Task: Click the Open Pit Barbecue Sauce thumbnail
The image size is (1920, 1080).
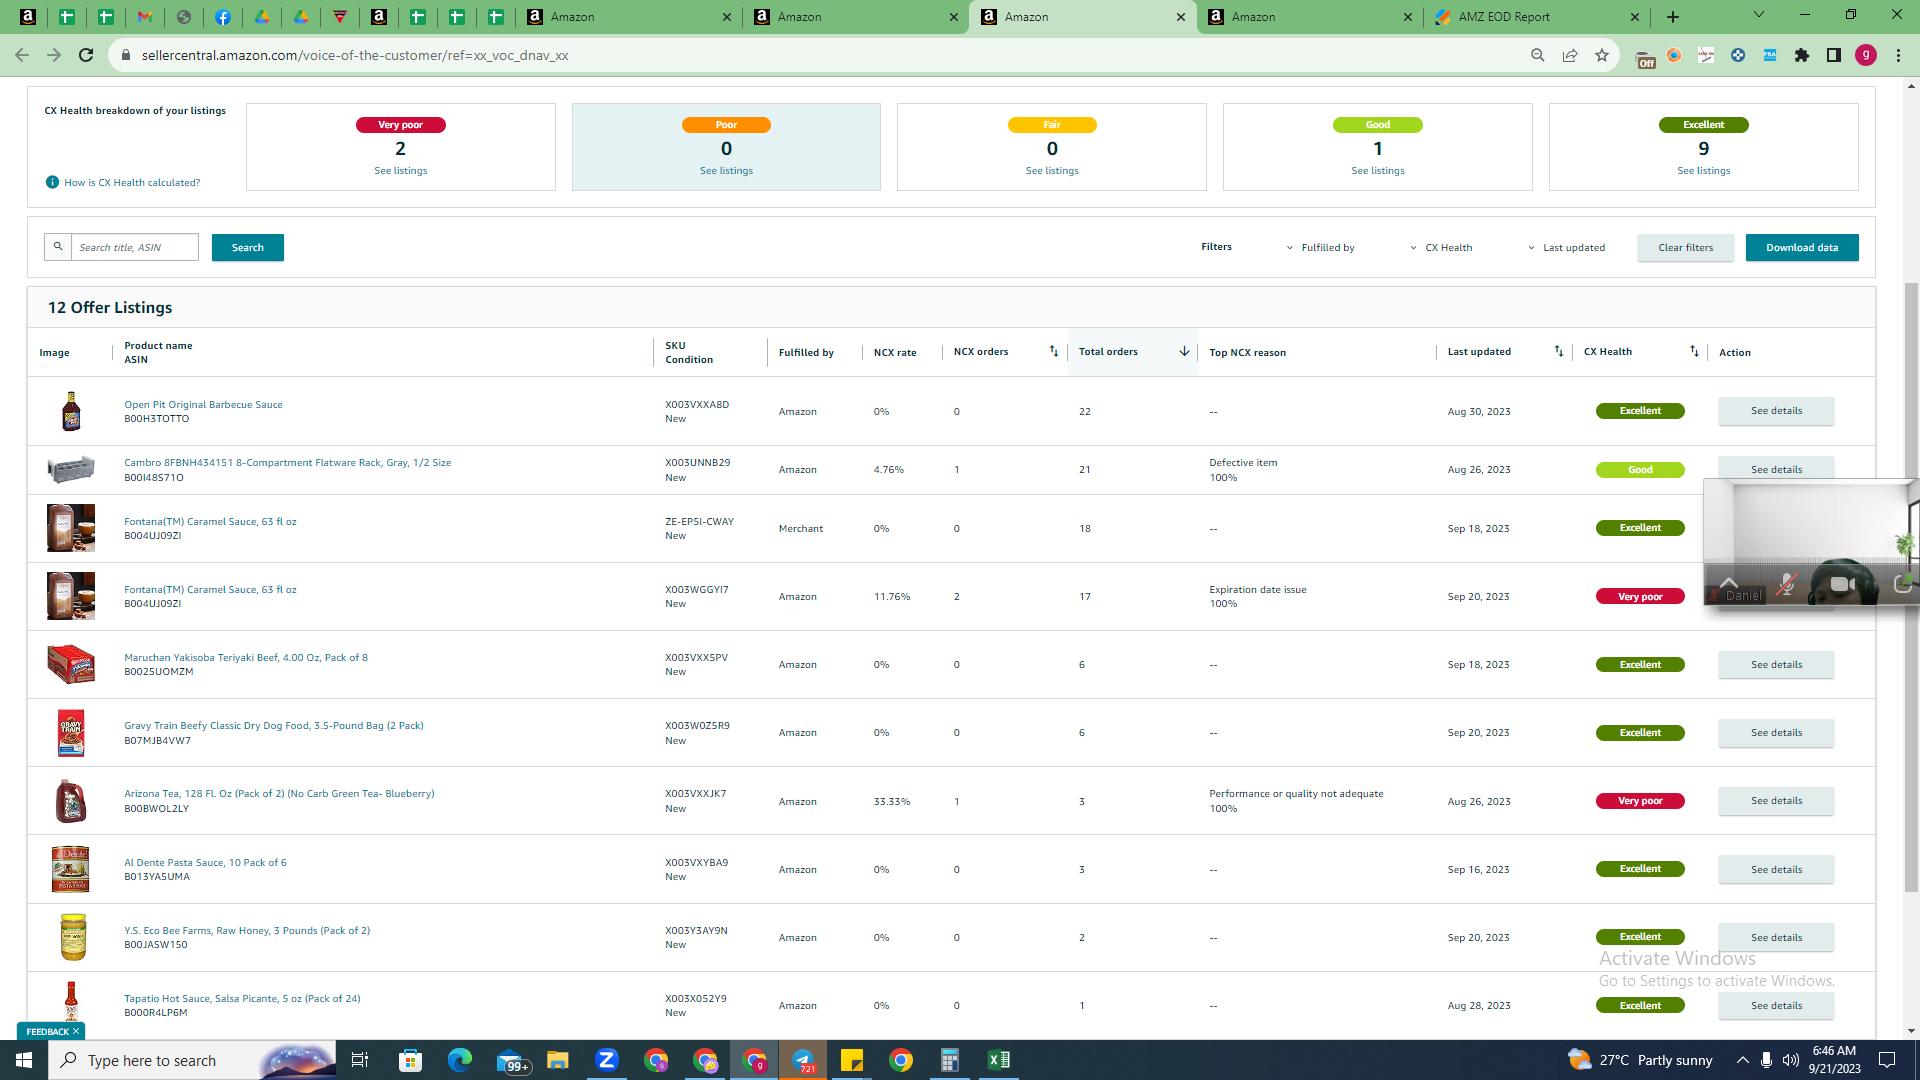Action: pos(71,411)
